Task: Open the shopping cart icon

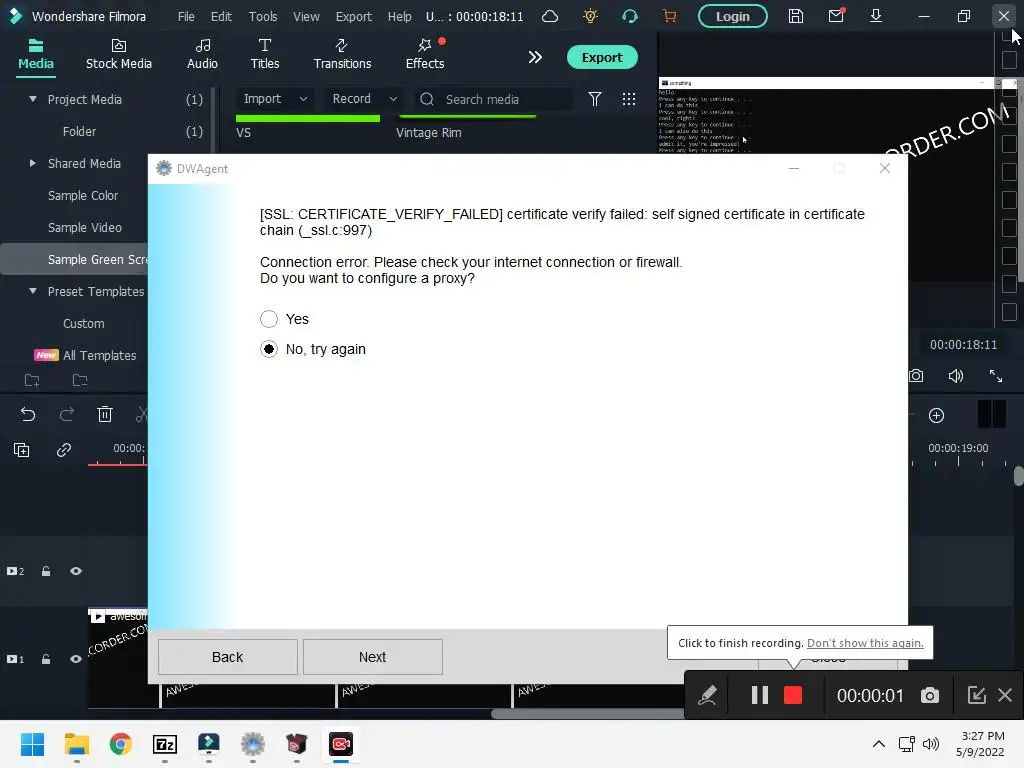Action: (x=669, y=16)
